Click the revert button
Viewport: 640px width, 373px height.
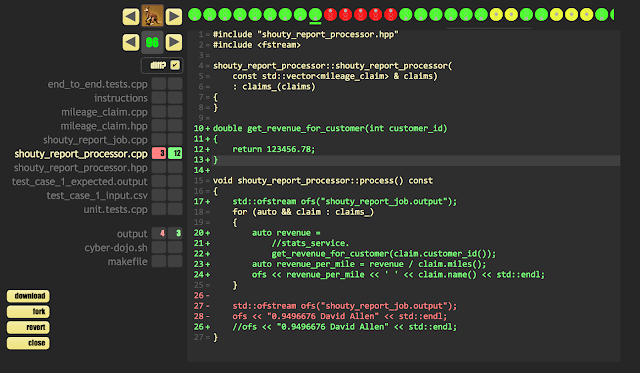pyautogui.click(x=28, y=327)
